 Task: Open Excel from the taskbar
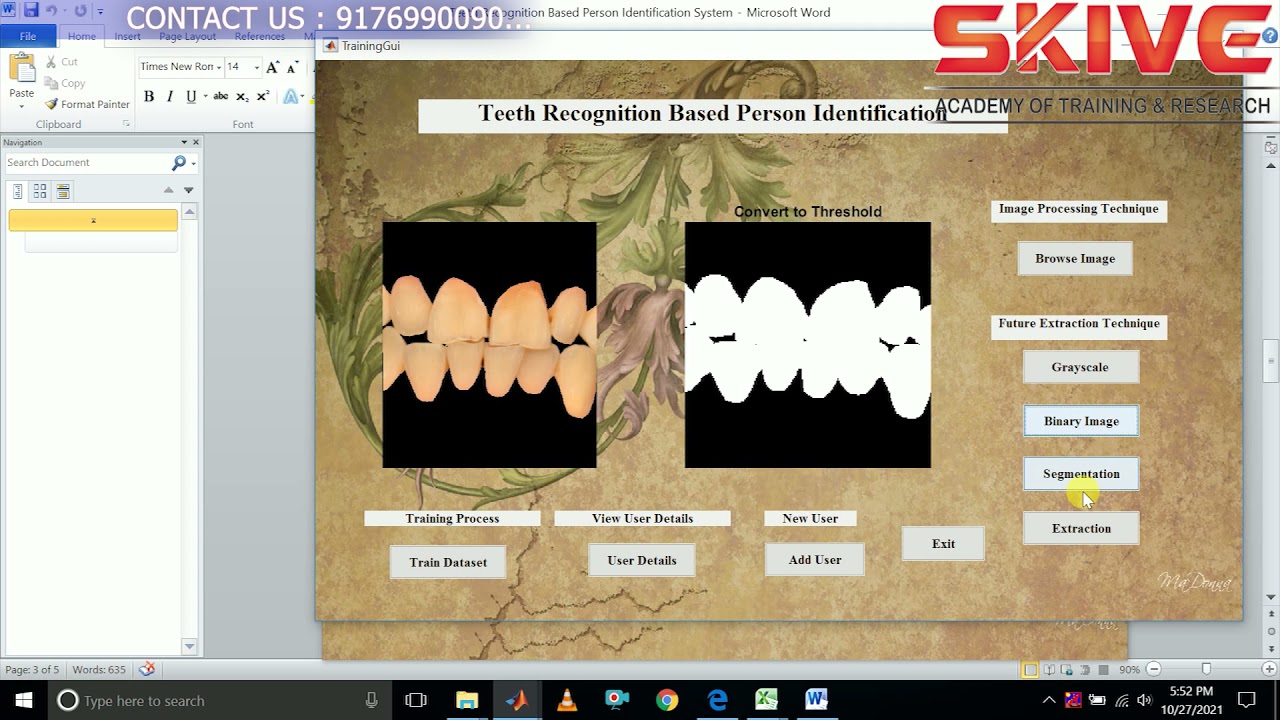tap(767, 700)
